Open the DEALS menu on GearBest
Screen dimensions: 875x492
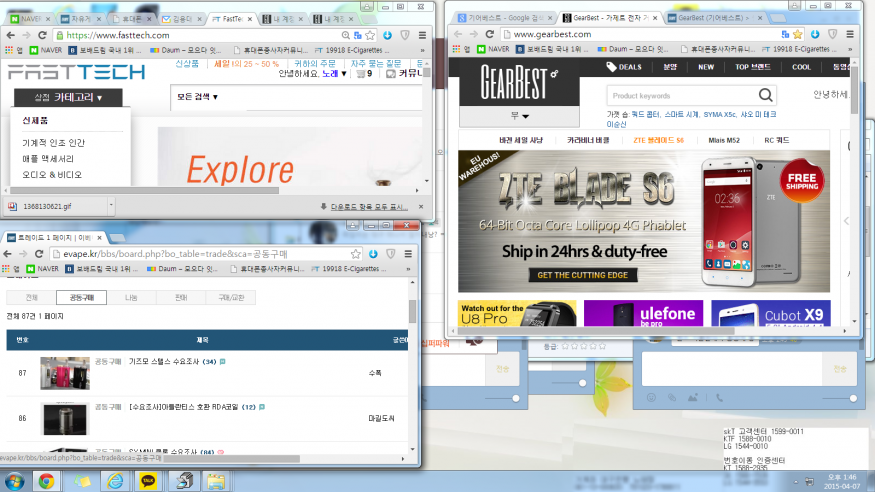coord(625,67)
